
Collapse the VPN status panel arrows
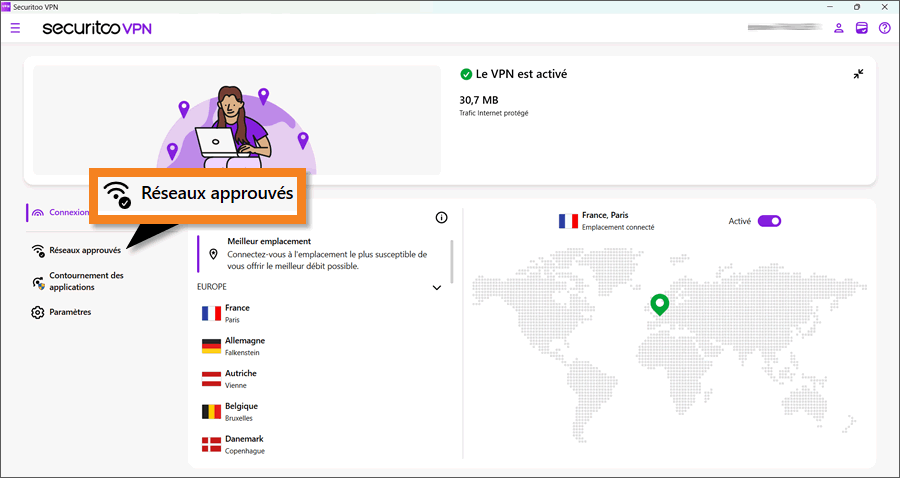point(858,74)
